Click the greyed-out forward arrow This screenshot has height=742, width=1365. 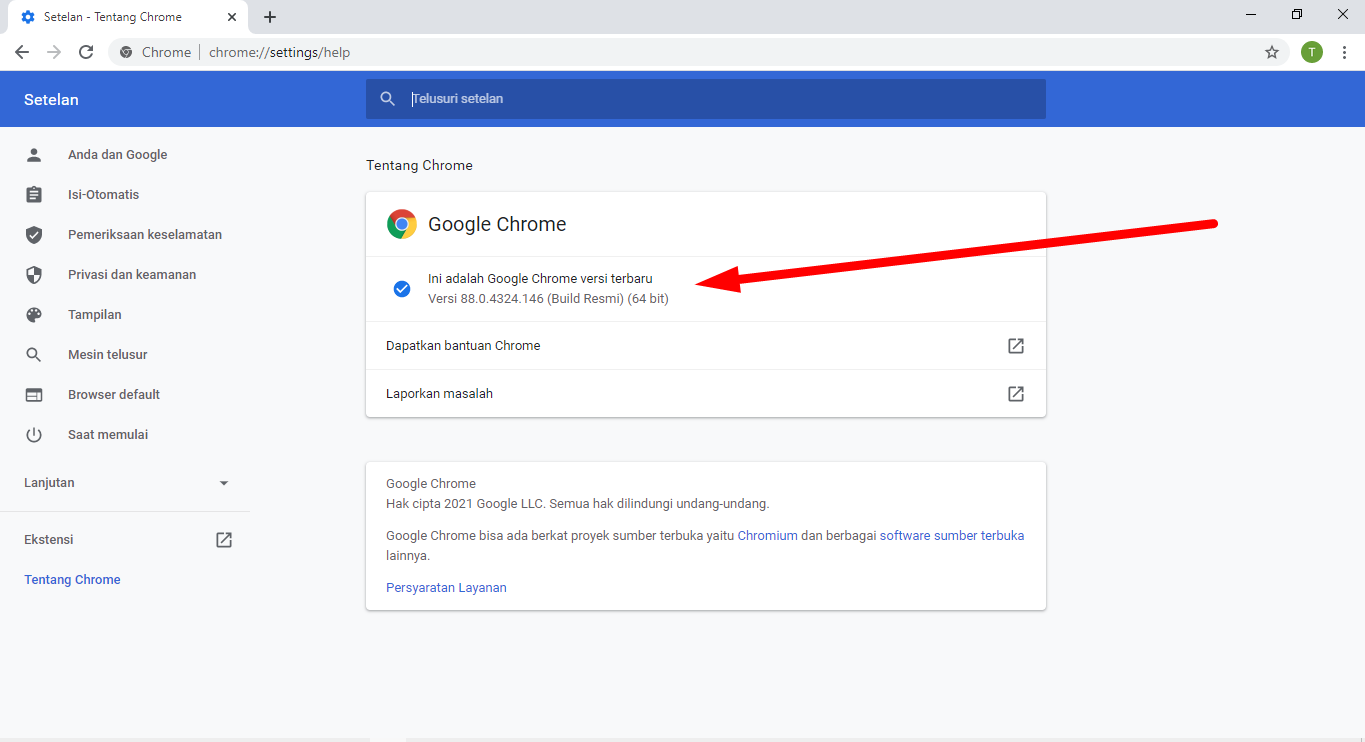(54, 52)
